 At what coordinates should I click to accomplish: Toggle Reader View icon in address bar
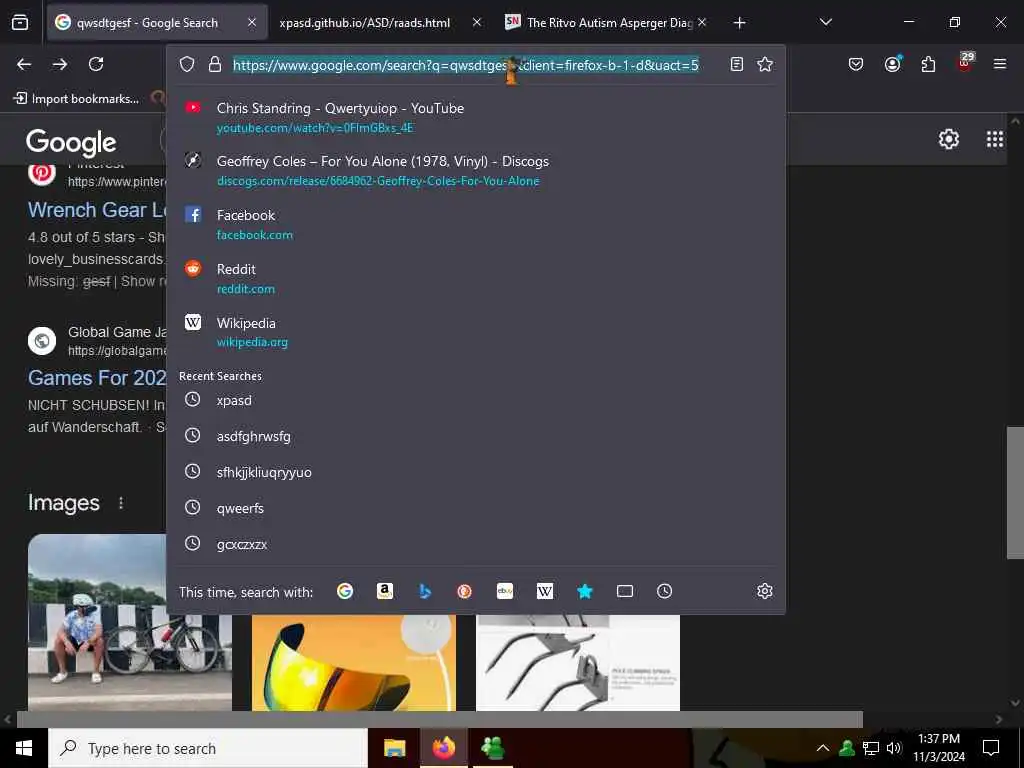point(737,64)
